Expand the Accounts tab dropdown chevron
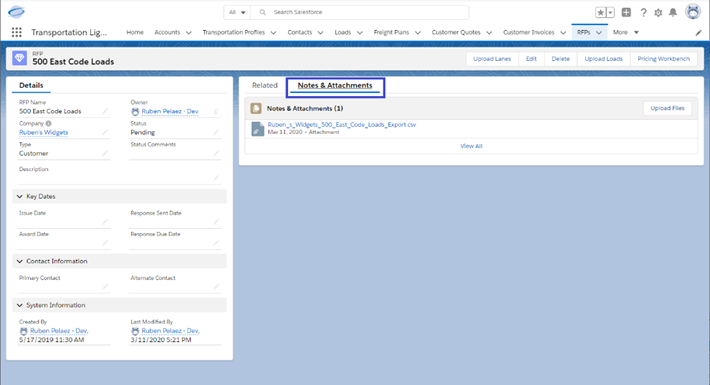710x385 pixels. click(189, 33)
